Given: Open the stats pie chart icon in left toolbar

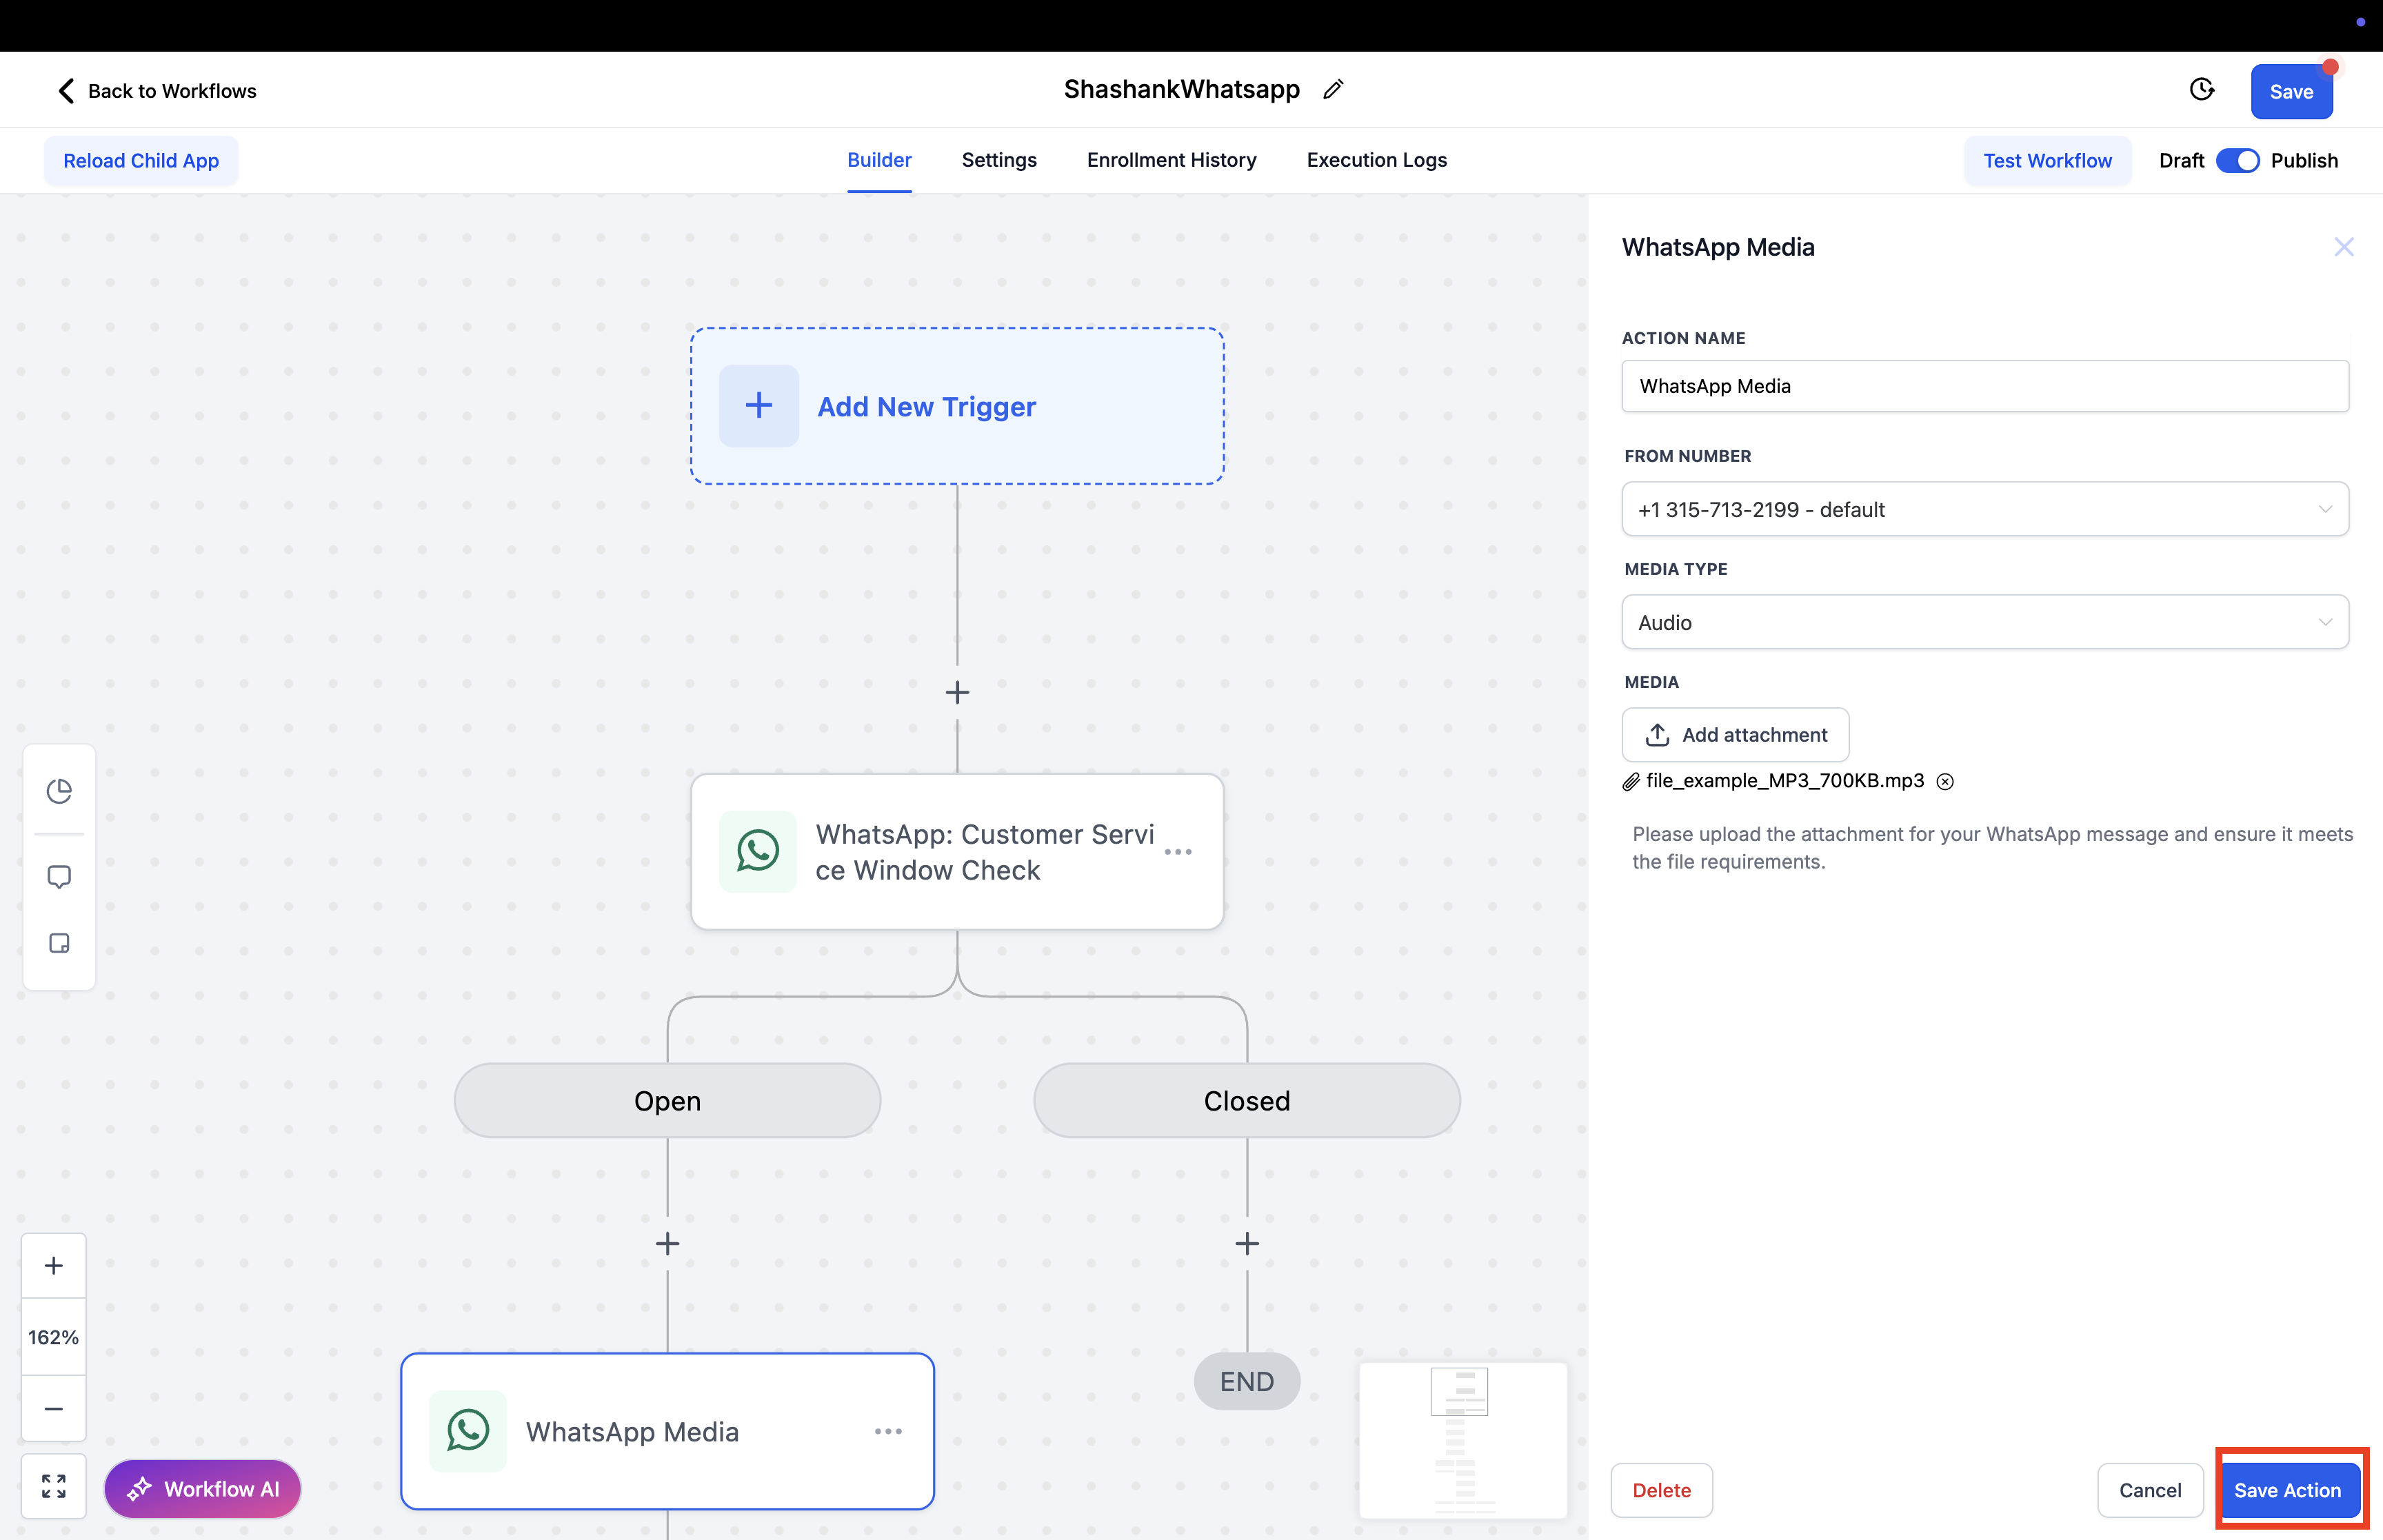Looking at the screenshot, I should (59, 791).
